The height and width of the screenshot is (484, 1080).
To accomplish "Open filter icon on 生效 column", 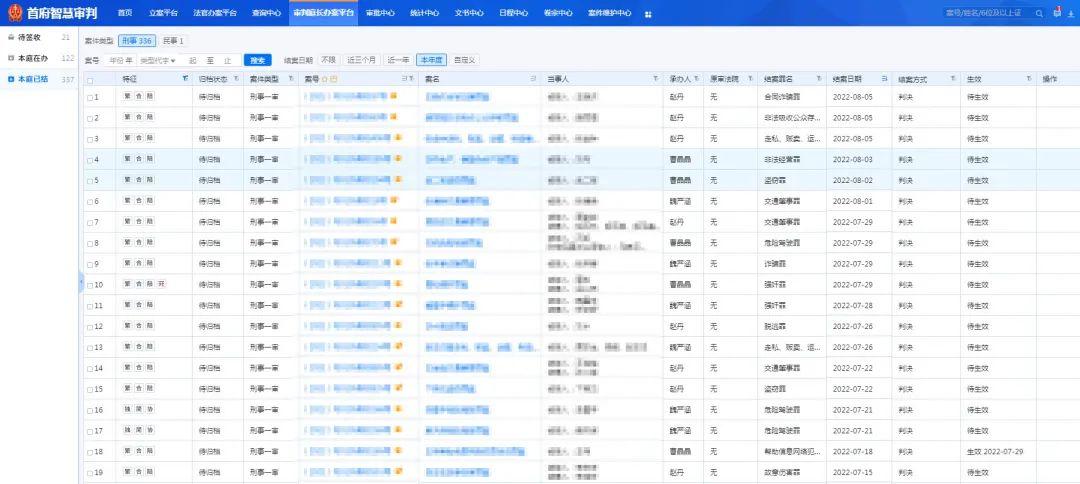I will tap(1029, 79).
